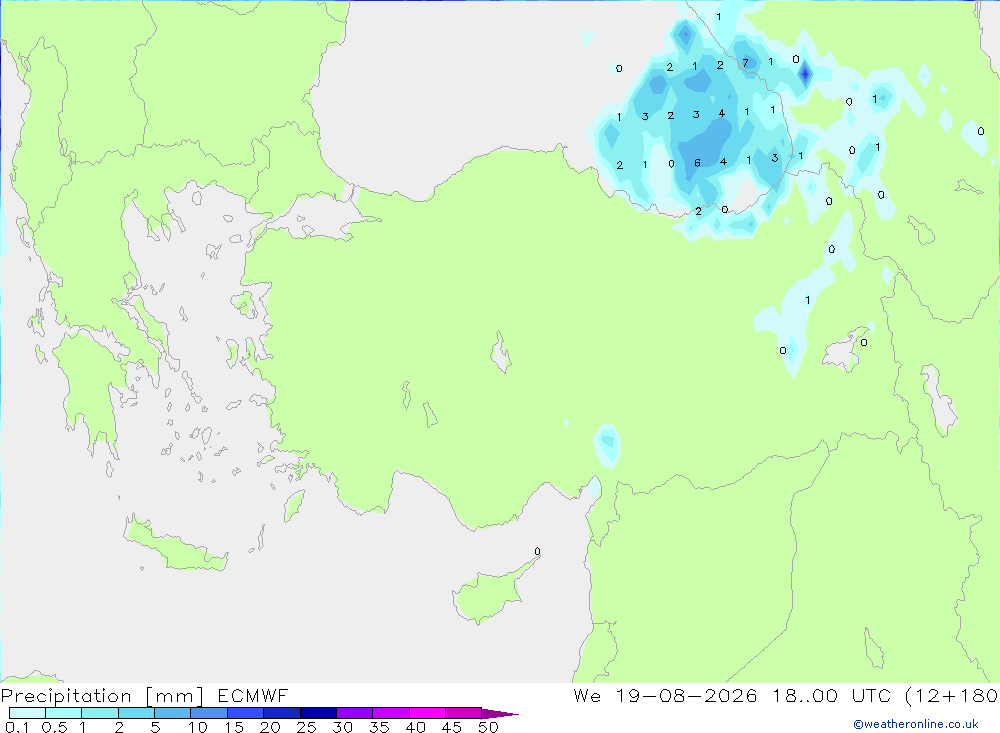1000x733 pixels.
Task: Select the 35–40 mm magenta legend swatch
Action: tap(390, 713)
